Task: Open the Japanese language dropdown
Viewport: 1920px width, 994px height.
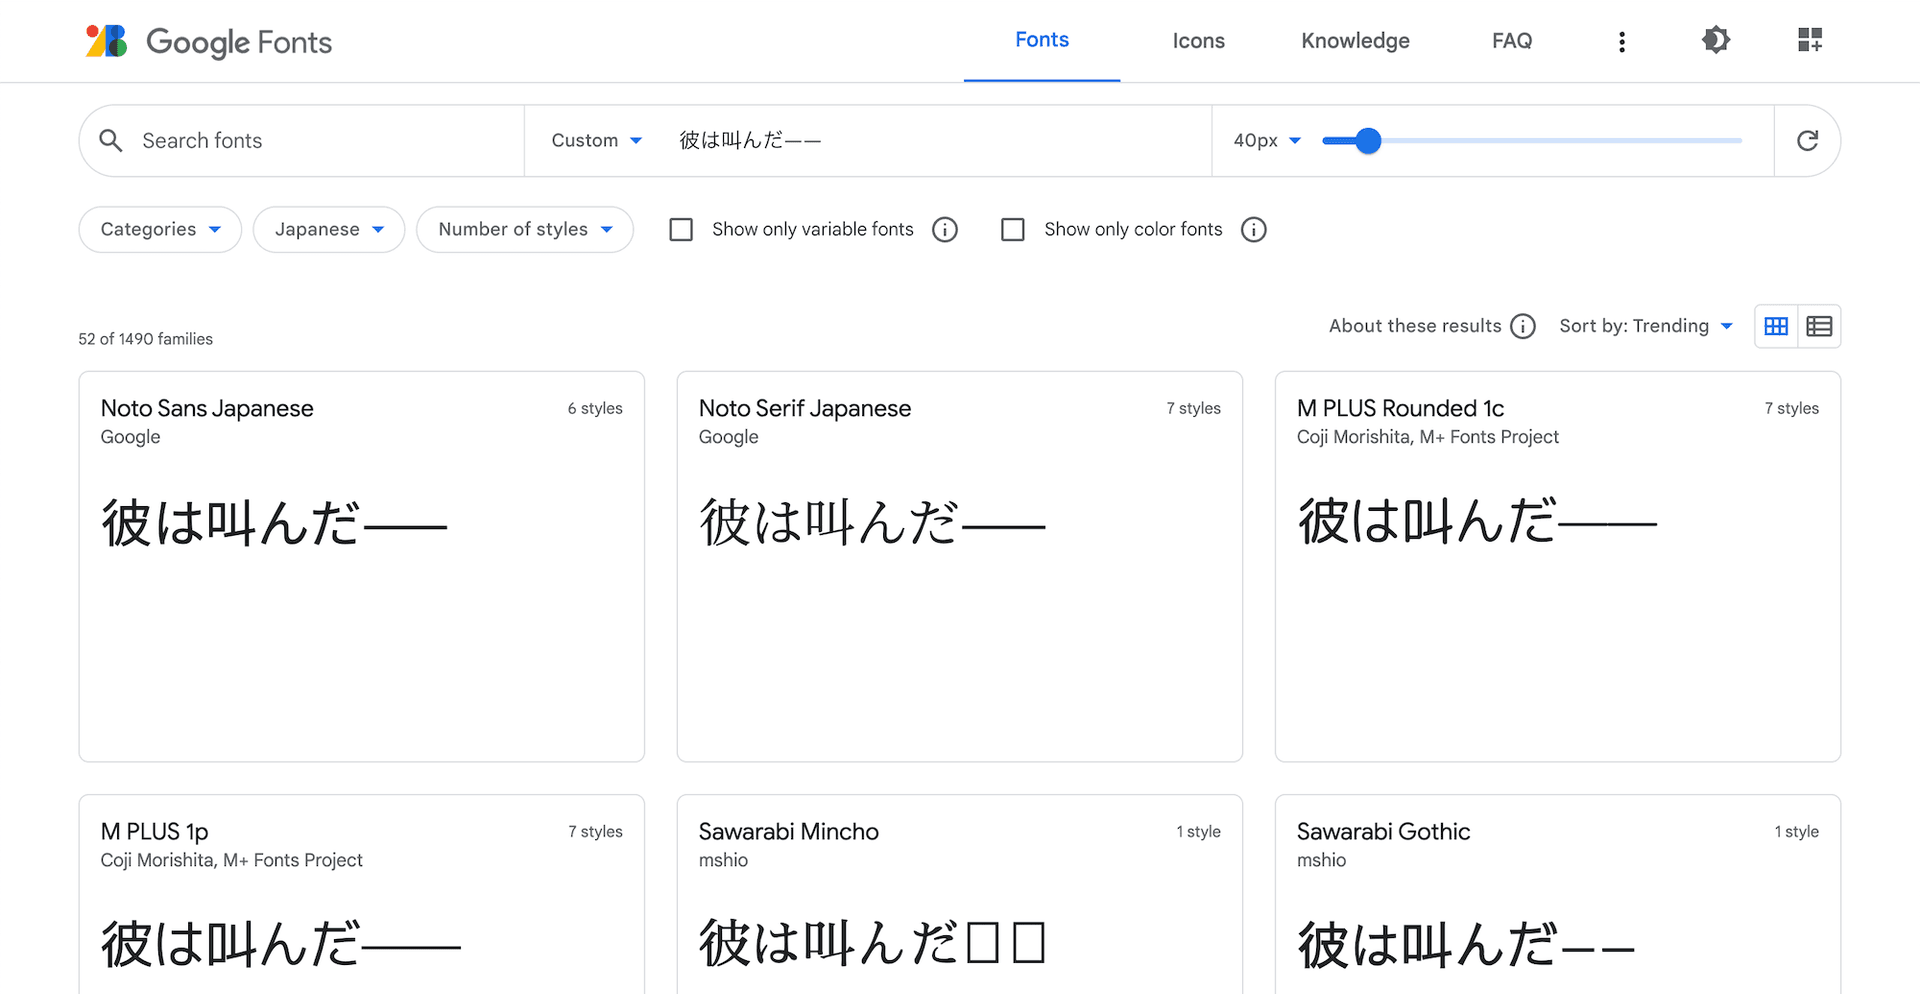Action: (329, 230)
